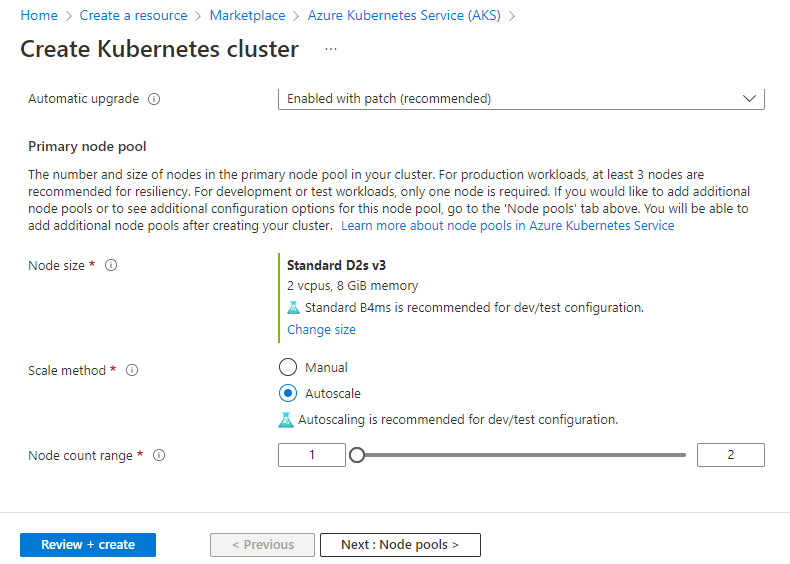
Task: Click the info icon next to Automatic upgrade
Action: click(x=154, y=99)
